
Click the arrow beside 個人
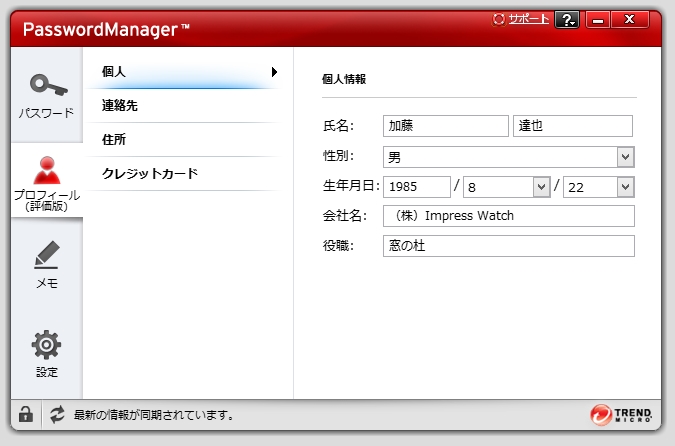click(274, 72)
